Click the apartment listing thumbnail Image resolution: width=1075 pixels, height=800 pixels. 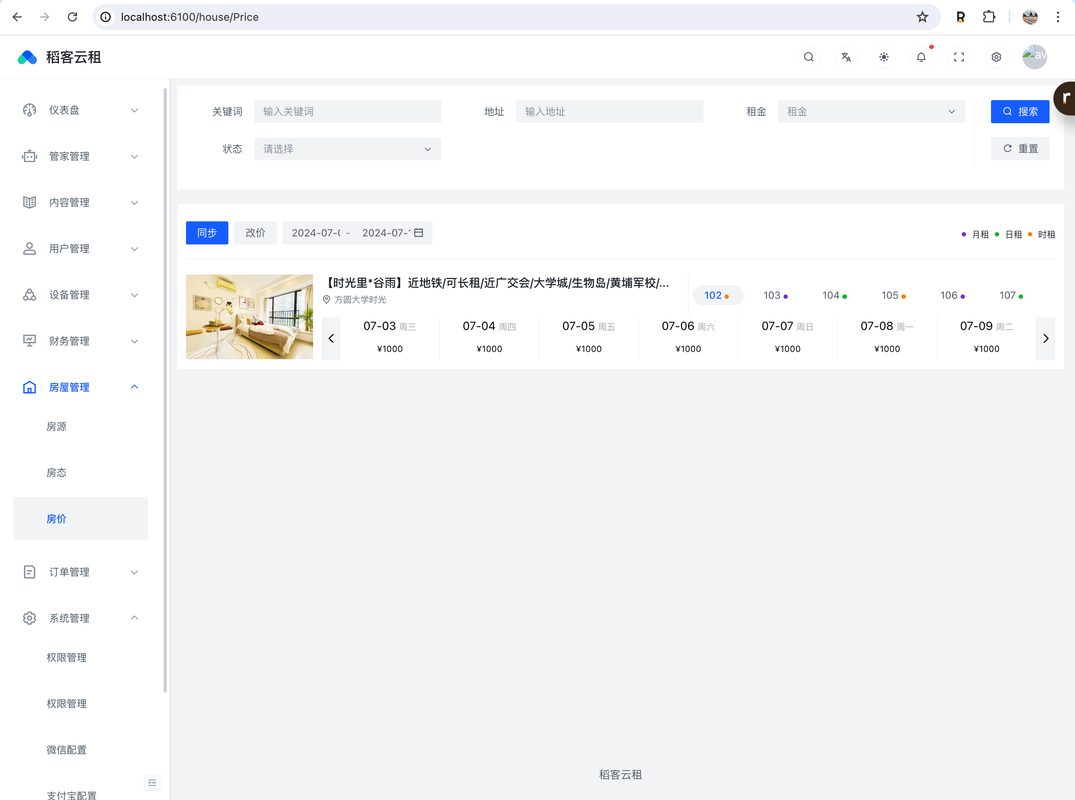coord(250,317)
